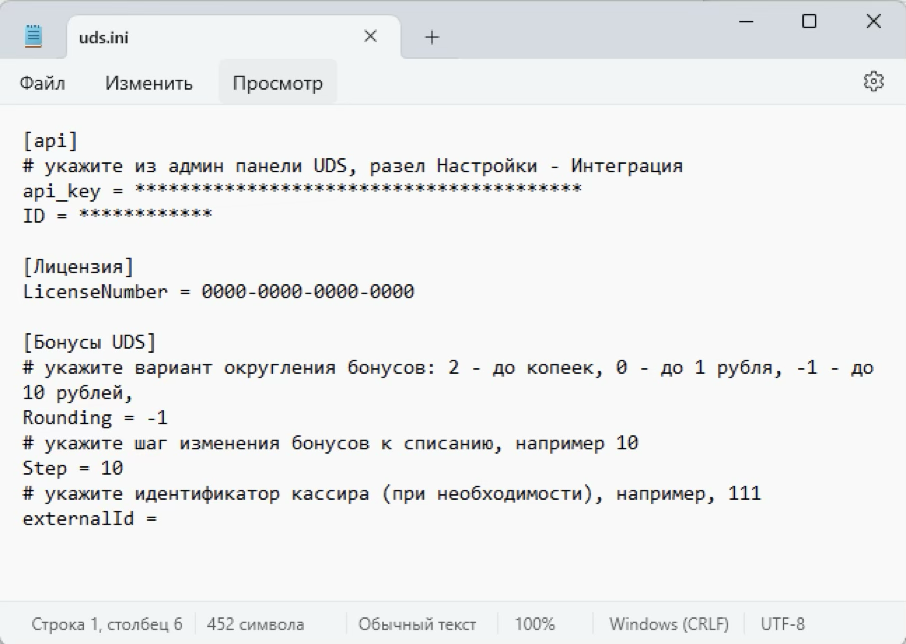
Task: Click the '10 рублей,' wrapped line
Action: pyautogui.click(x=78, y=393)
